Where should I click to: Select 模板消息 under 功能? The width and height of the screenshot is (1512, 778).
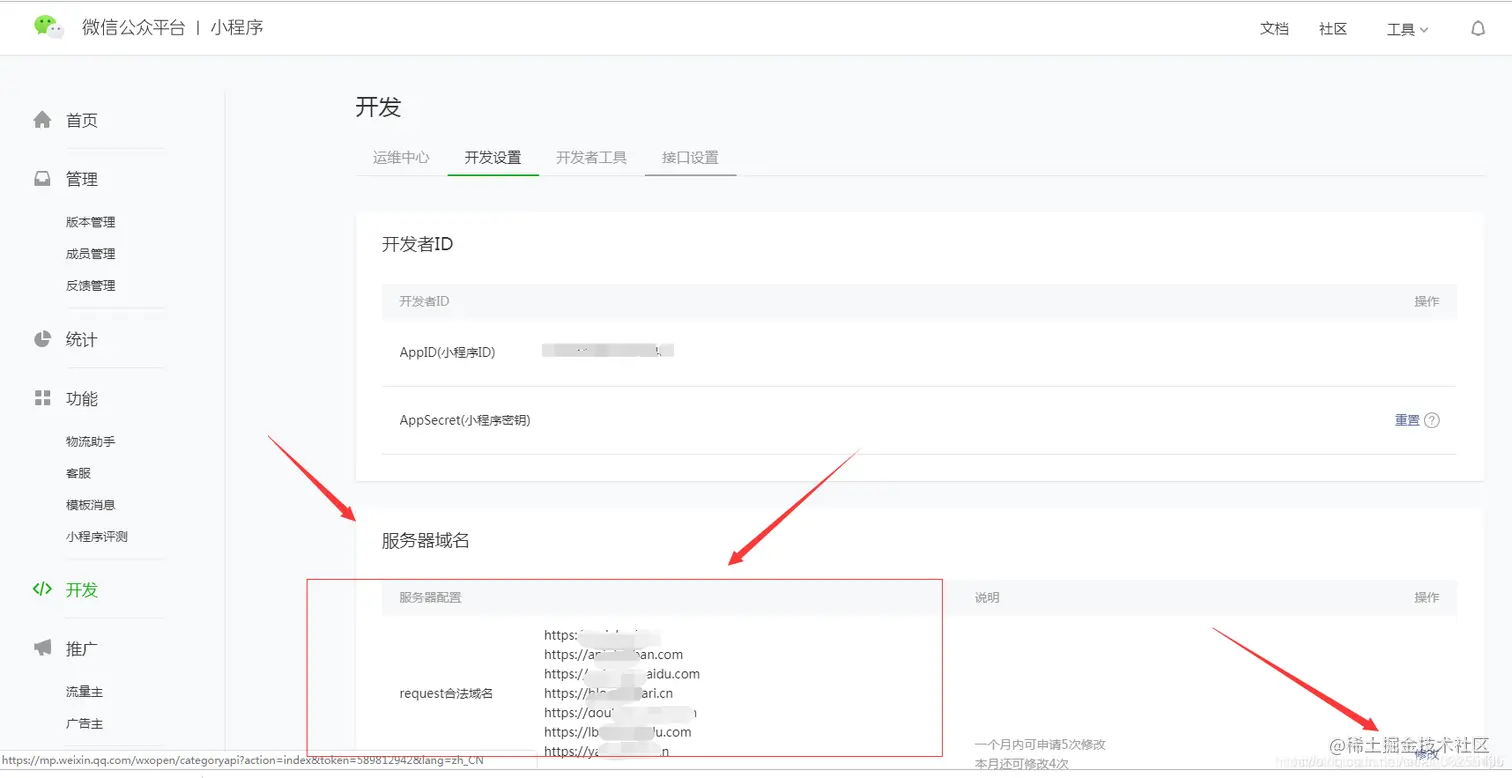click(x=91, y=504)
